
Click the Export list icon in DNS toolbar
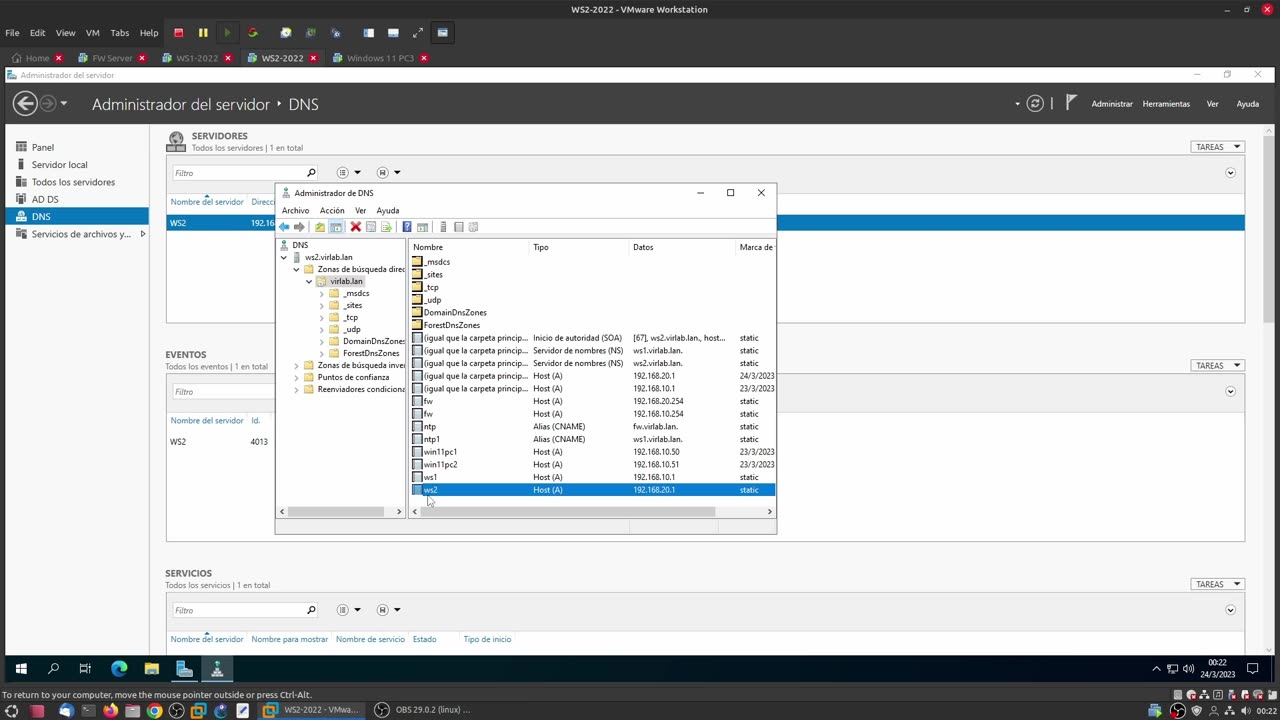pos(386,227)
